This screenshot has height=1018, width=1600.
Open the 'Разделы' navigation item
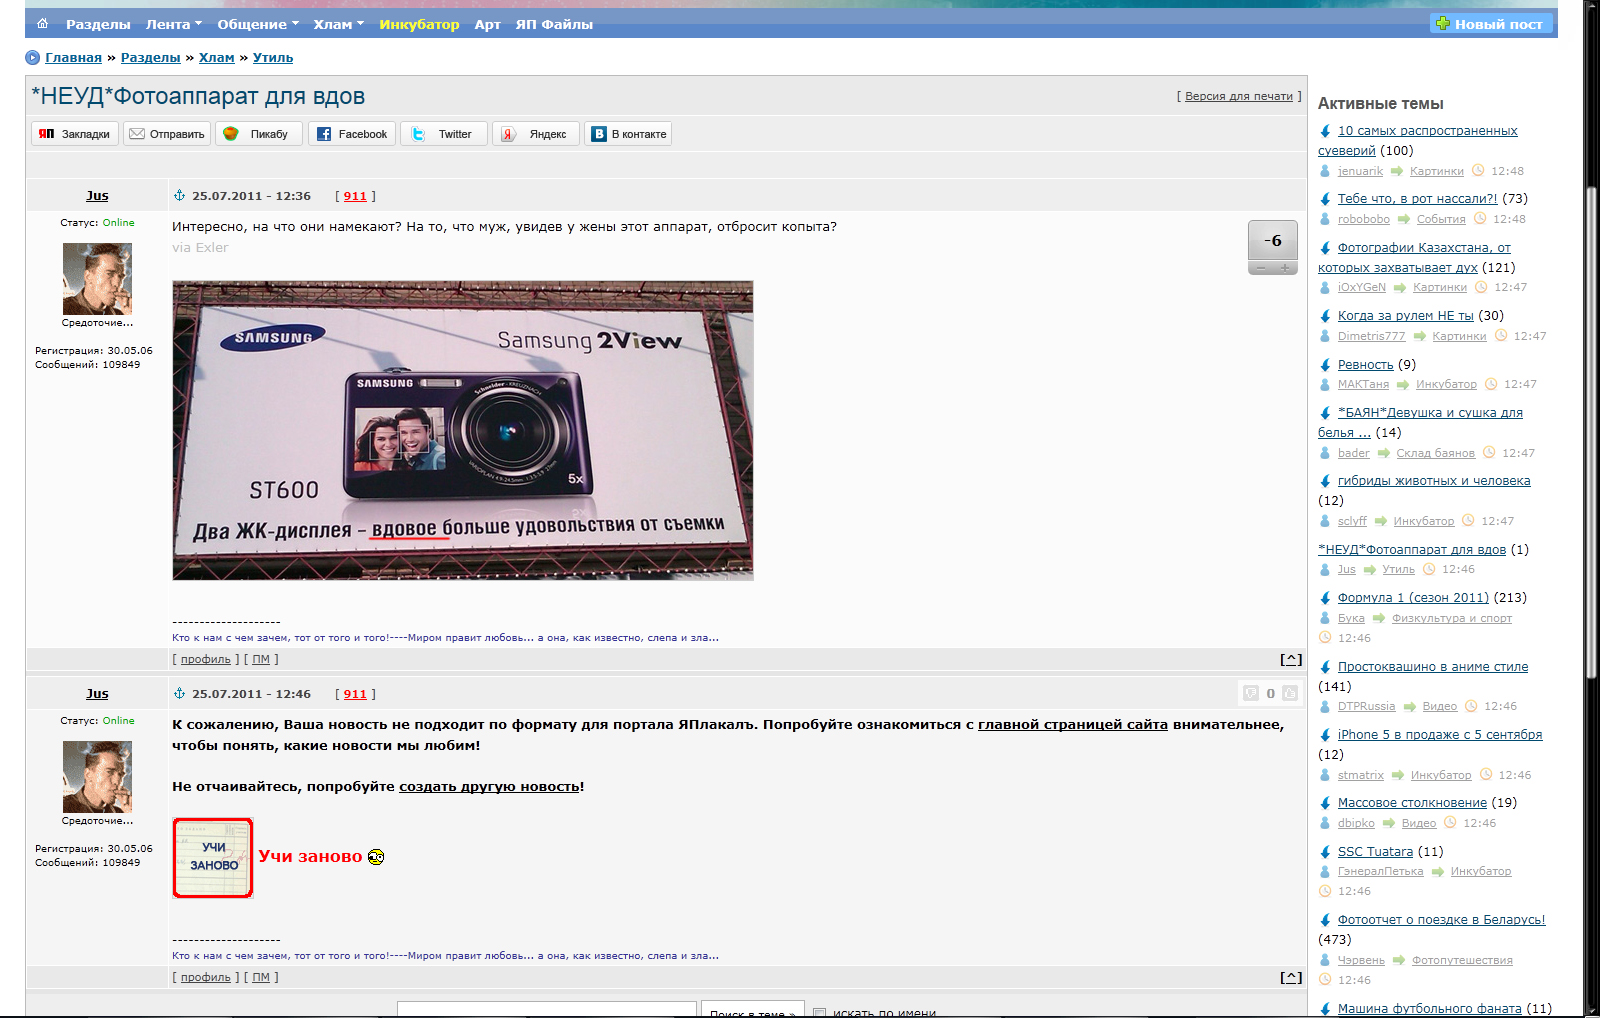(98, 24)
